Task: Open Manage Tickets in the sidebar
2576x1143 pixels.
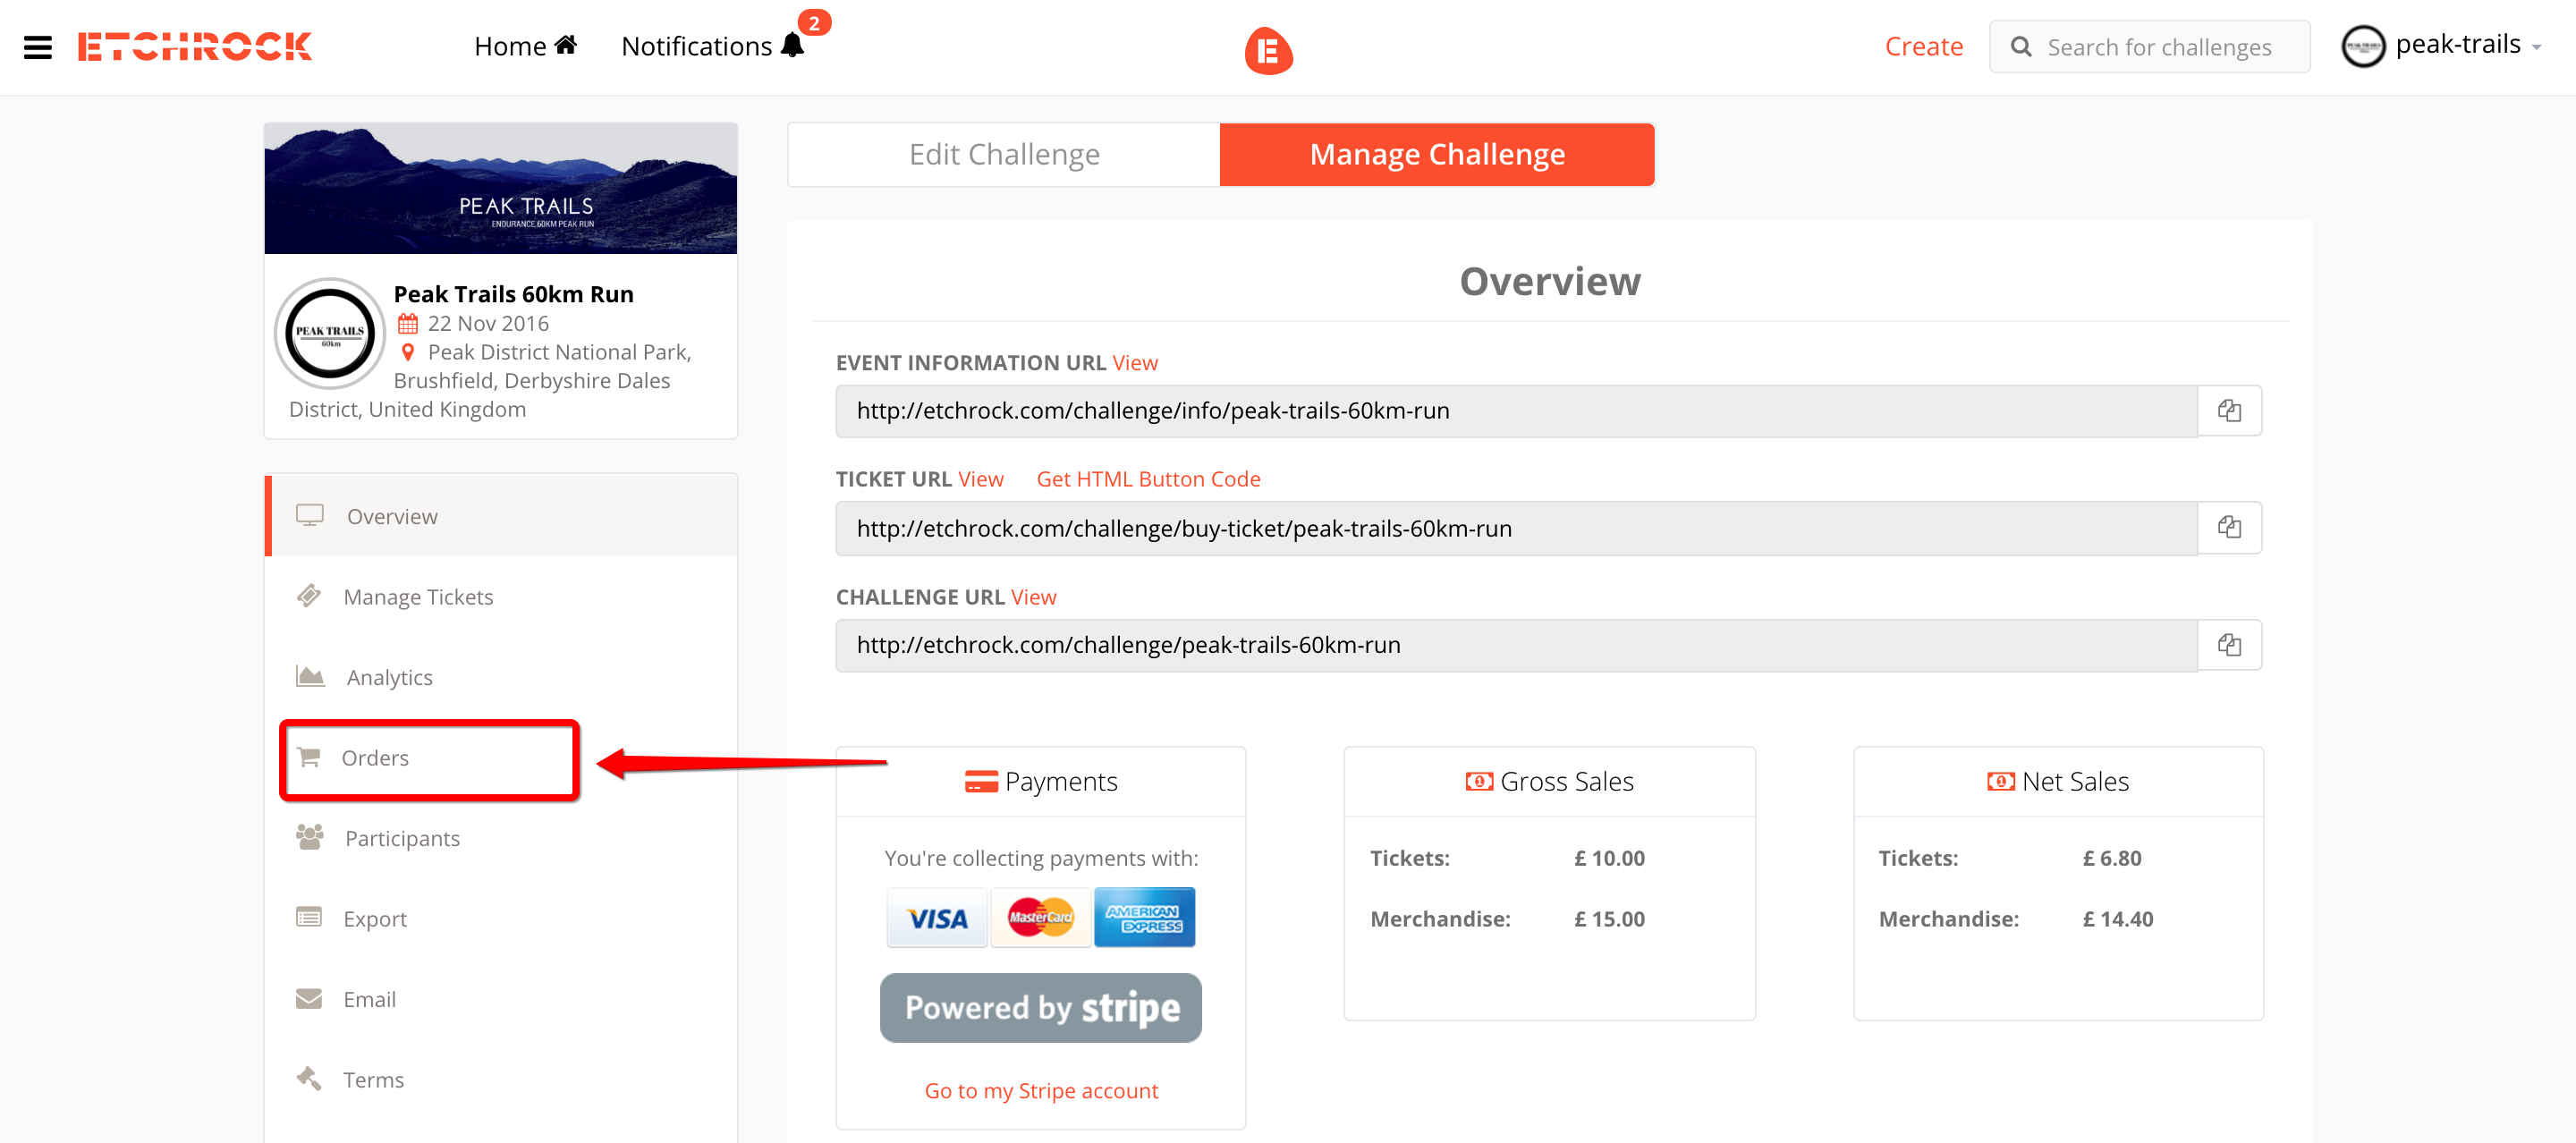Action: [418, 597]
